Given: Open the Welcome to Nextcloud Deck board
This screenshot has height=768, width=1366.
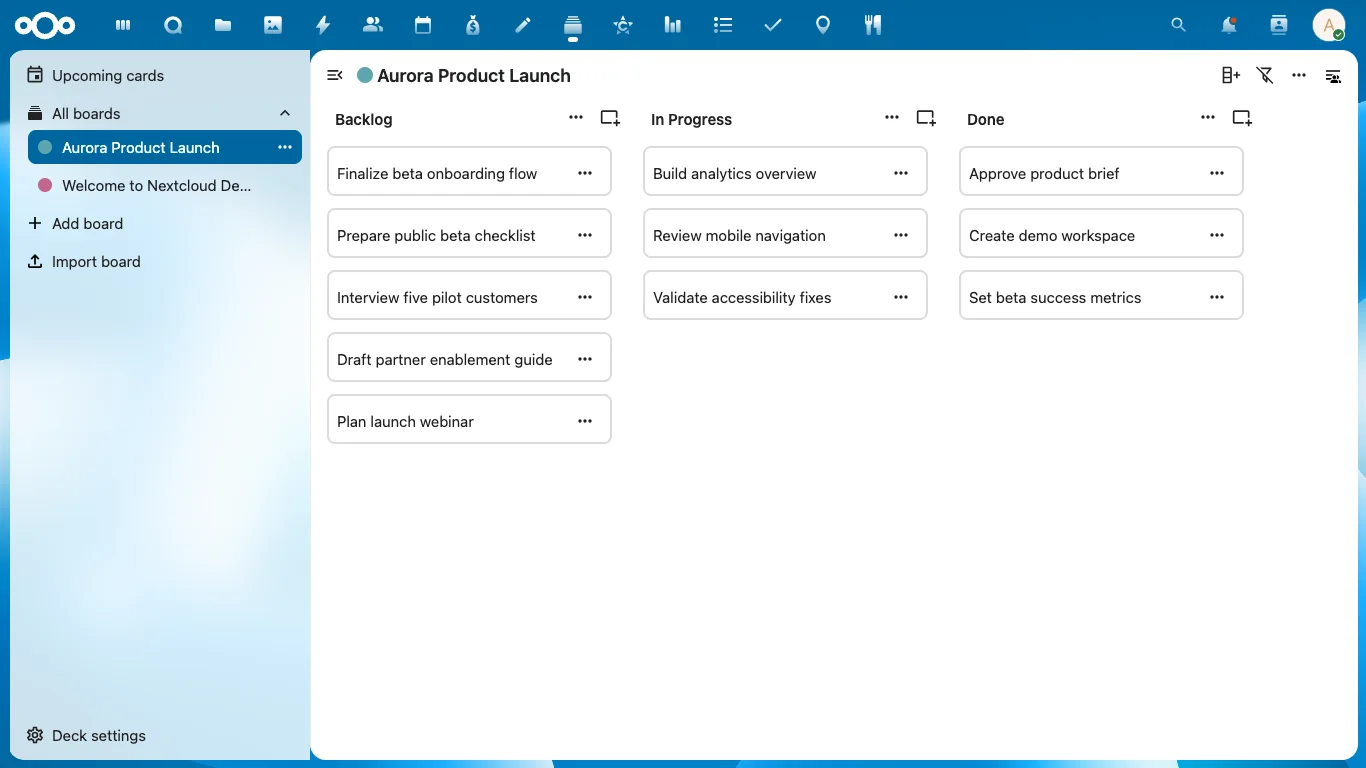Looking at the screenshot, I should tap(165, 185).
